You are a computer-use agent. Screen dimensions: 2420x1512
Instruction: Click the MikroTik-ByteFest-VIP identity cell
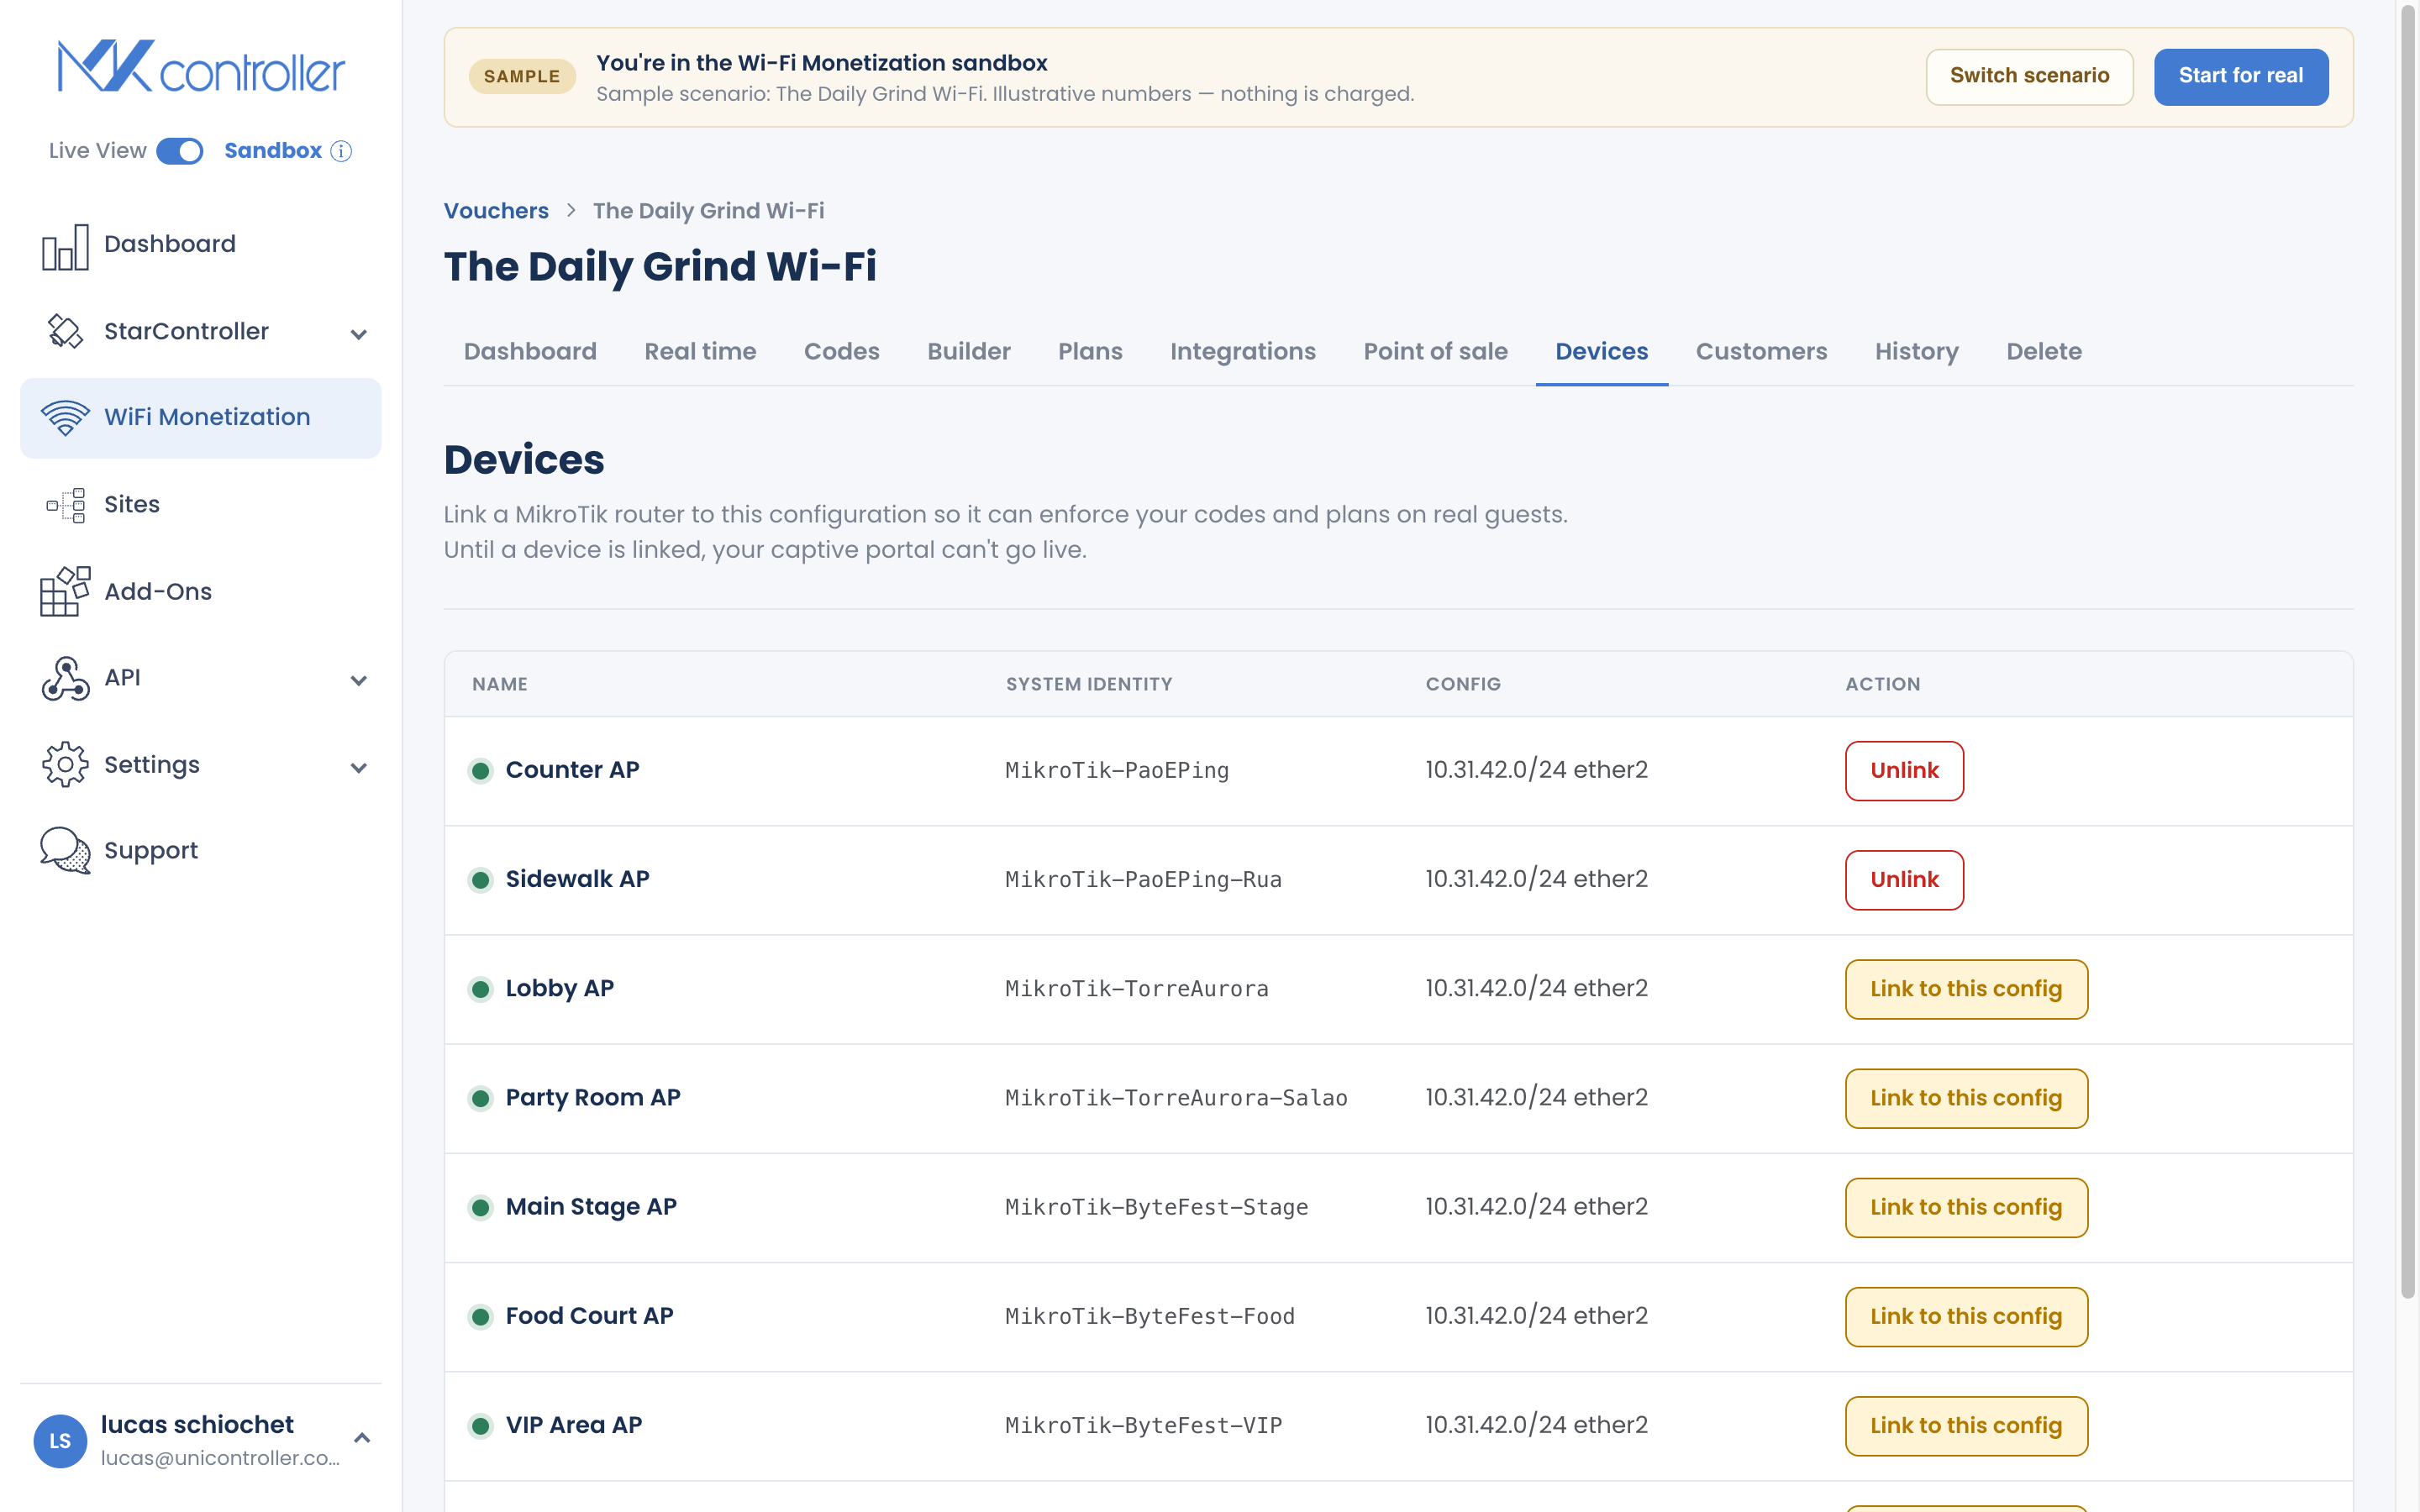[x=1144, y=1425]
